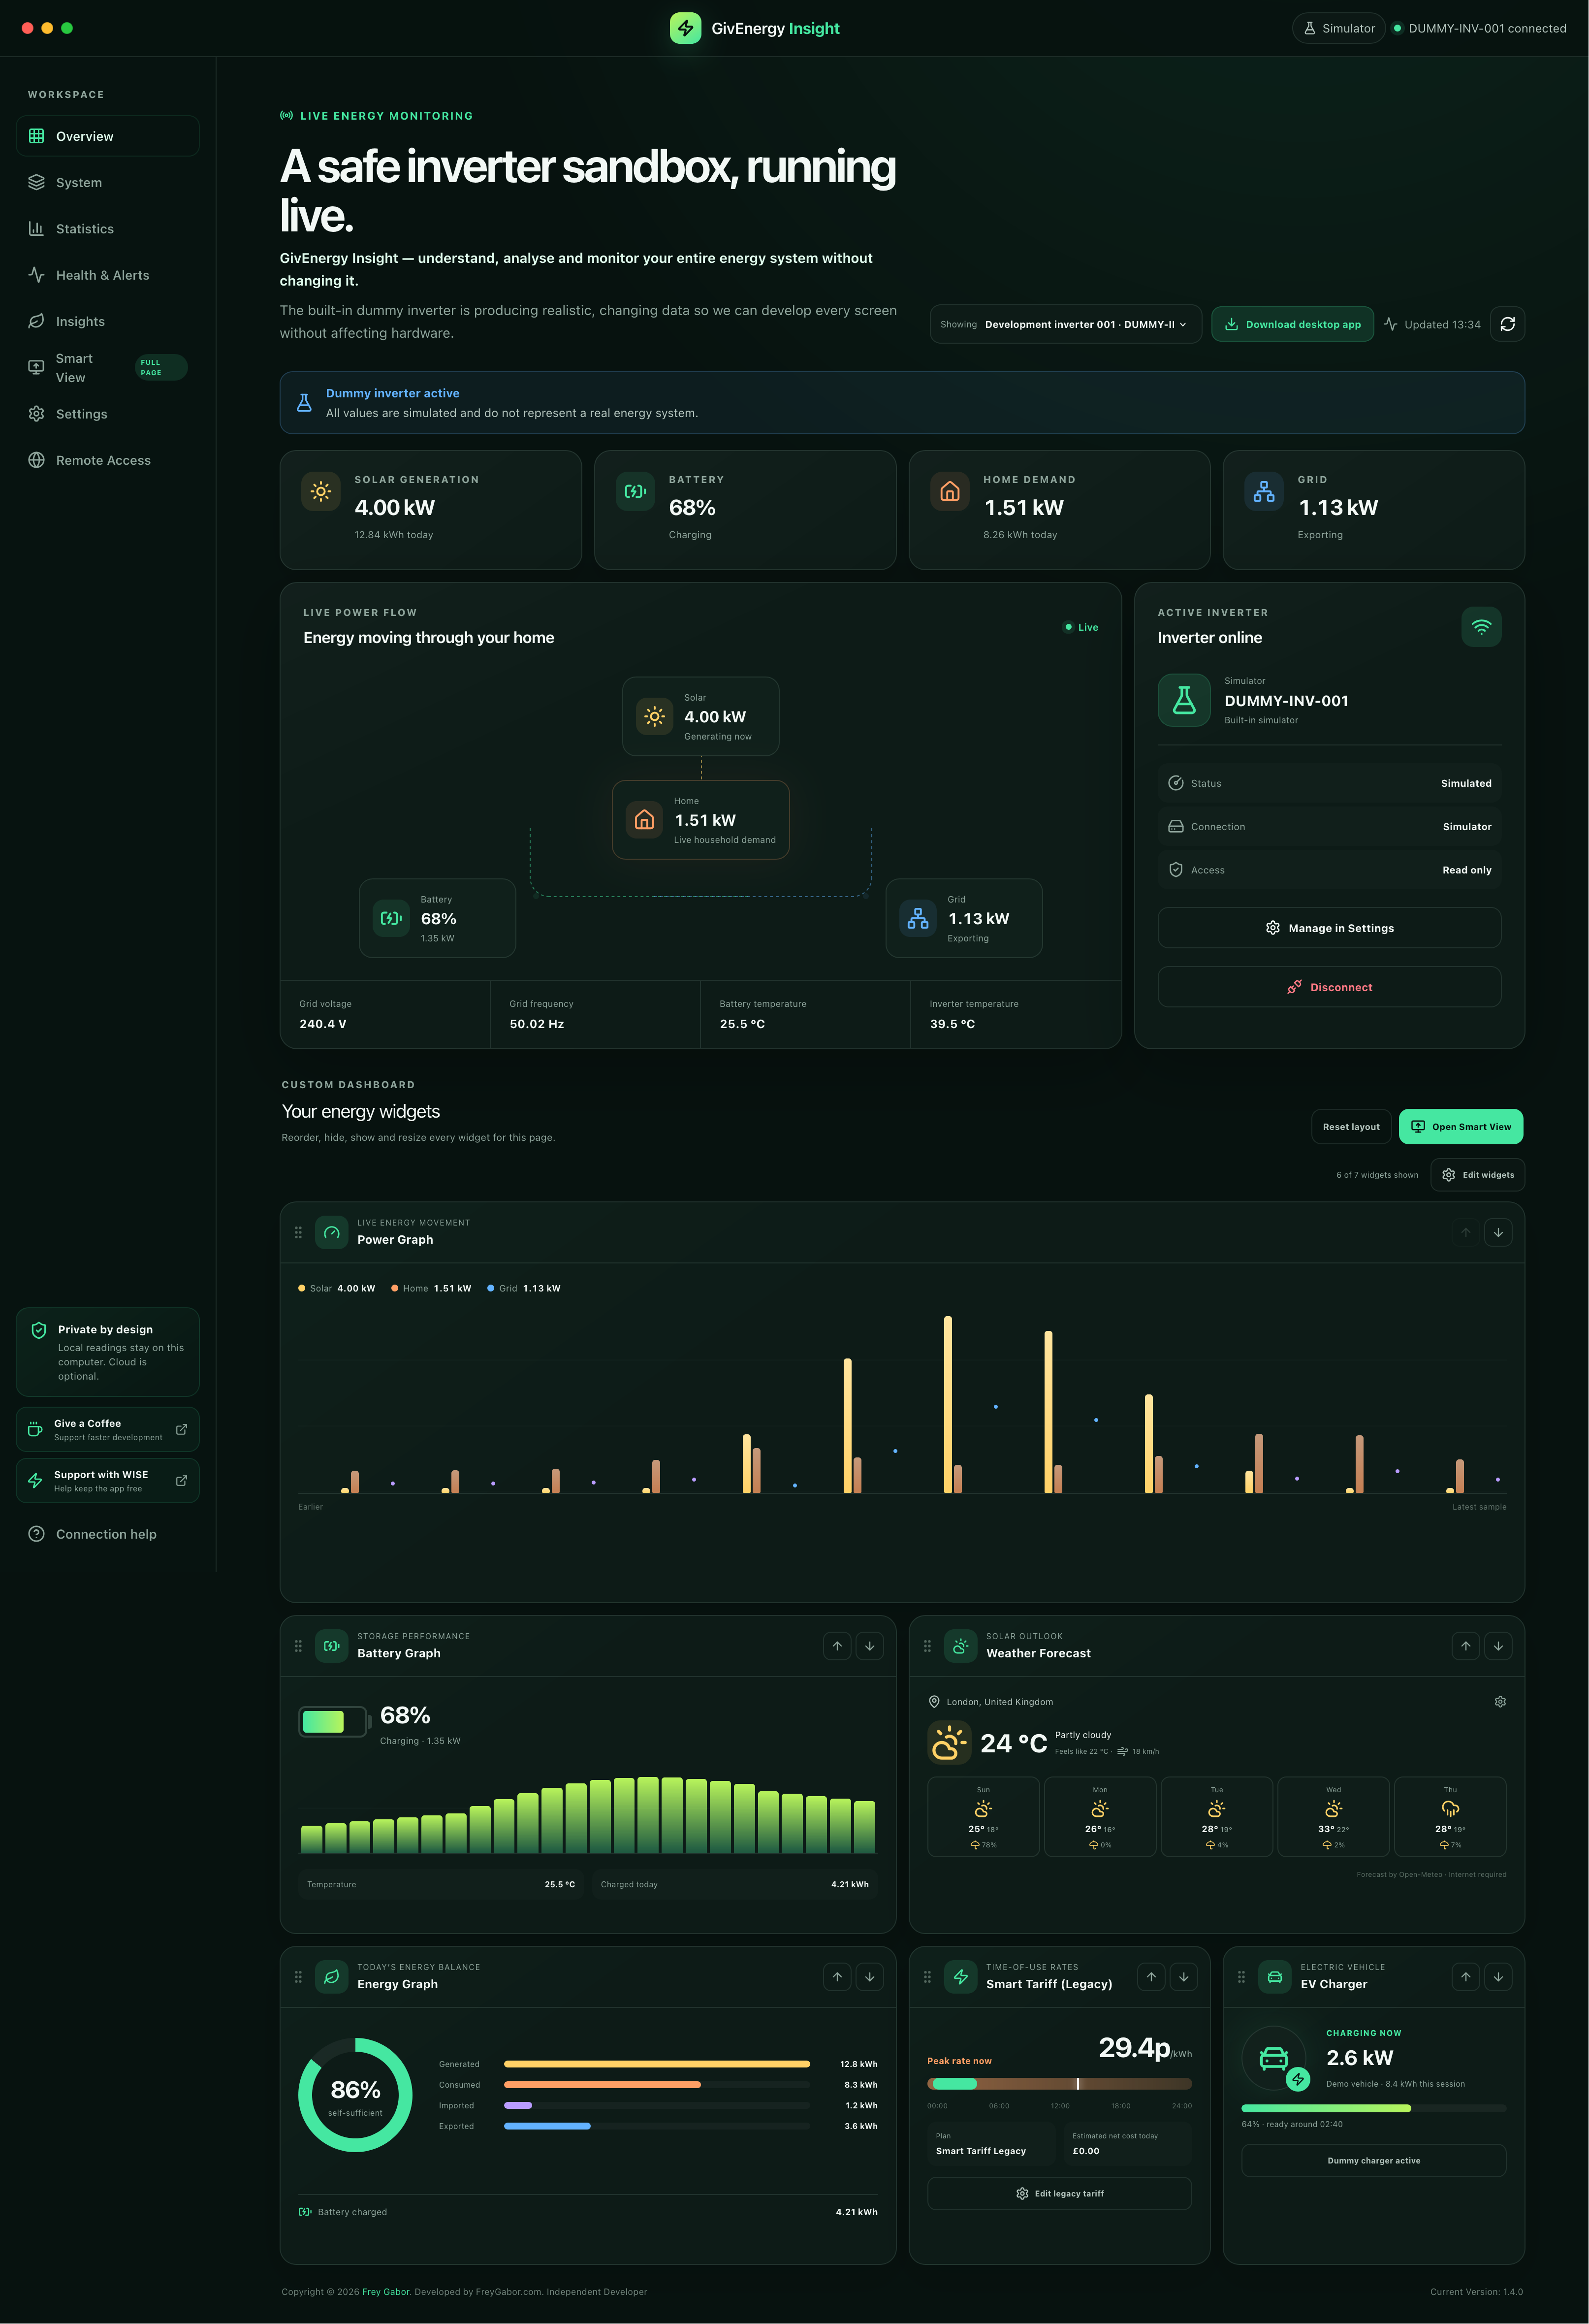Click the tariff rate timeline bar
Image resolution: width=1589 pixels, height=2324 pixels.
click(x=1060, y=2084)
